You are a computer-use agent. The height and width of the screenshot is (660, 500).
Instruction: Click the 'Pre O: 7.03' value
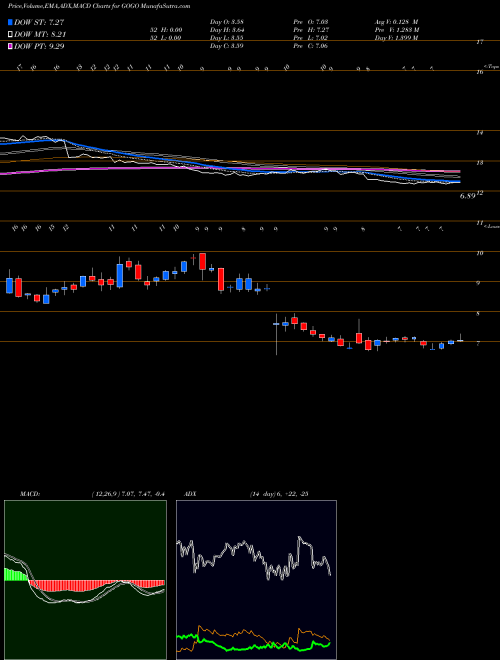tap(311, 22)
